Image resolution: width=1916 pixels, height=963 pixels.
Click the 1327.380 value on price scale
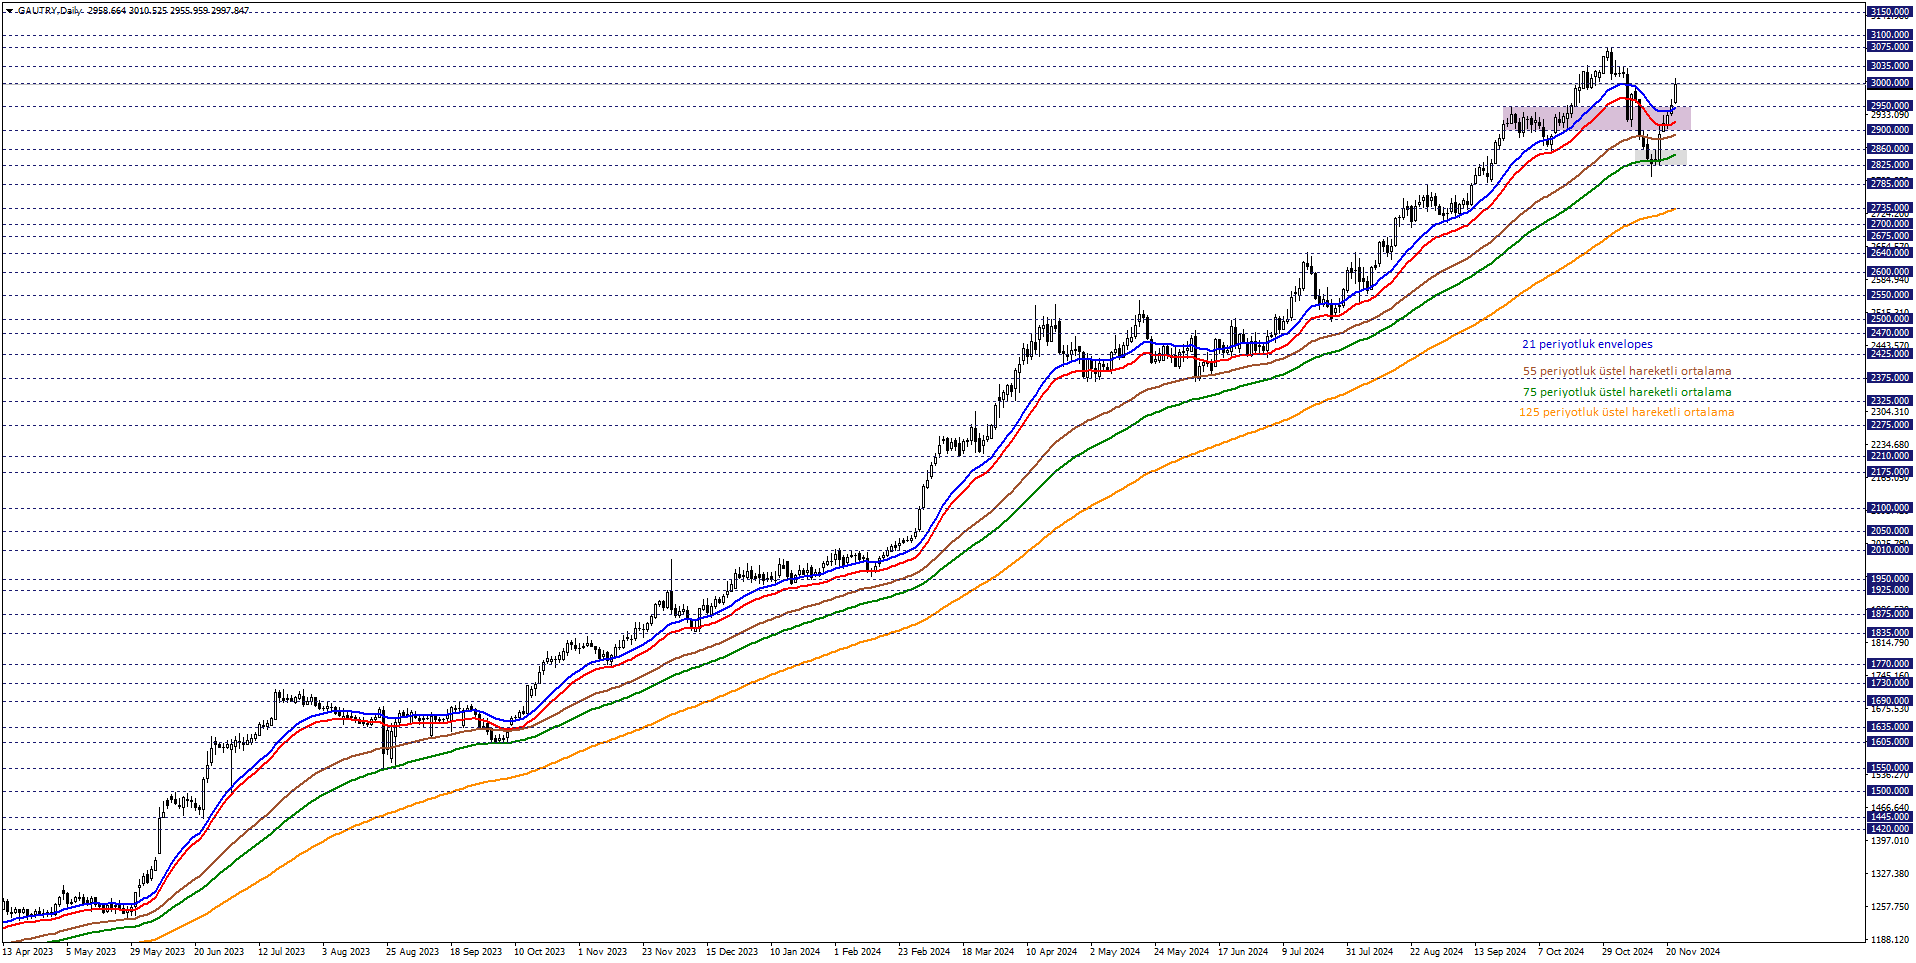(x=1889, y=874)
